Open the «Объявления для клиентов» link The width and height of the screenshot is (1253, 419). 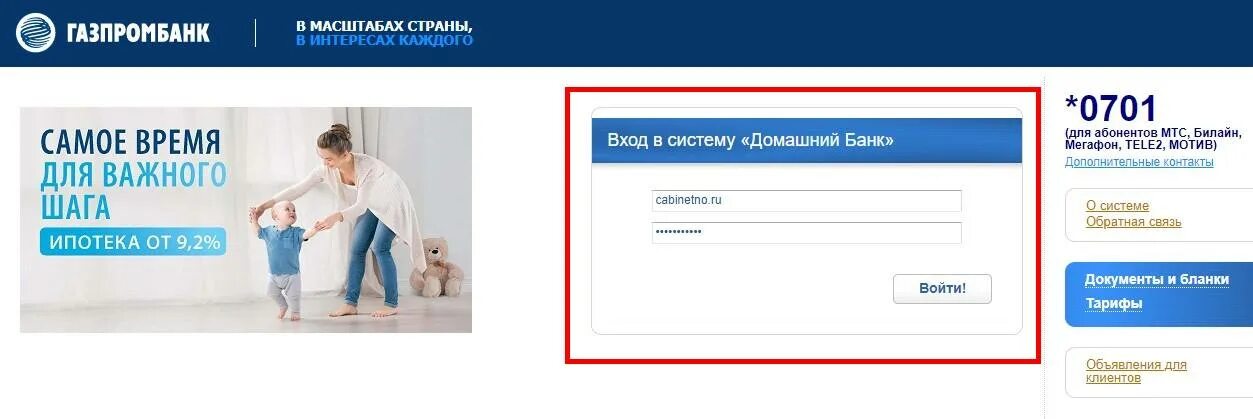pyautogui.click(x=1136, y=371)
